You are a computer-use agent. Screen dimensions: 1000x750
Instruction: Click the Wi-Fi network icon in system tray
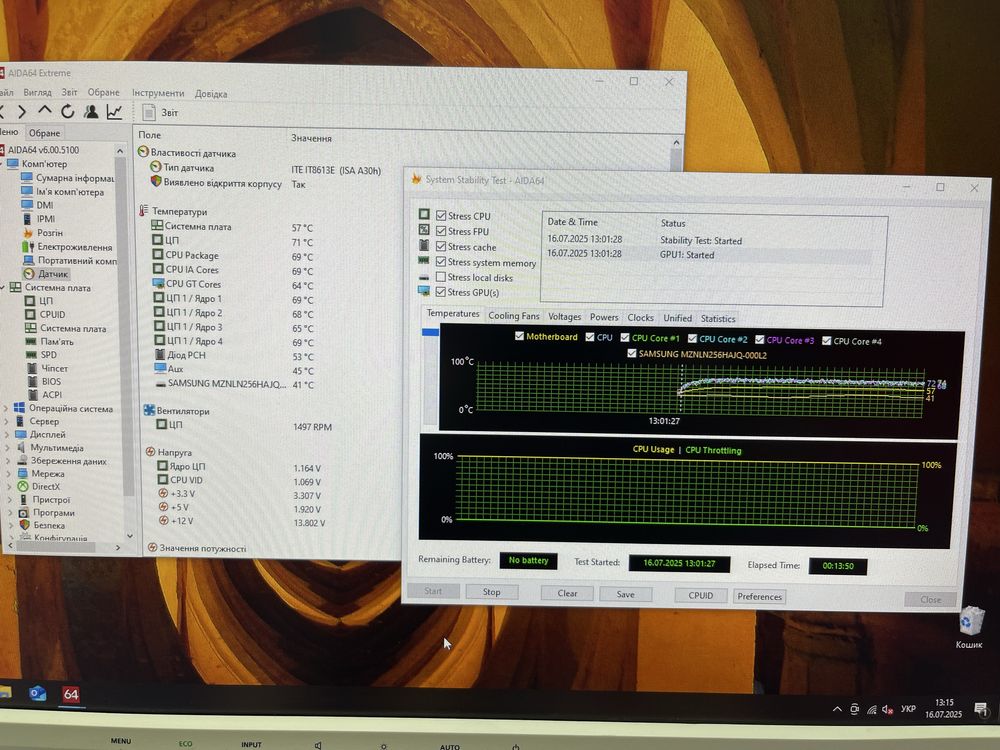coord(871,710)
